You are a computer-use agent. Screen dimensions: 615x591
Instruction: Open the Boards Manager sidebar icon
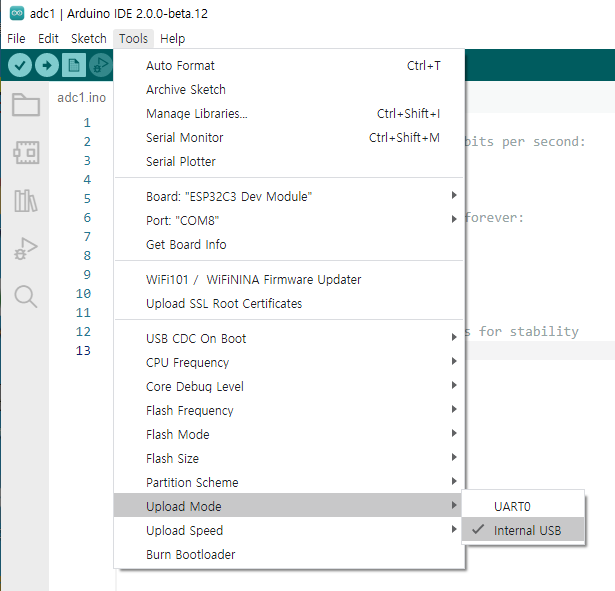26,153
